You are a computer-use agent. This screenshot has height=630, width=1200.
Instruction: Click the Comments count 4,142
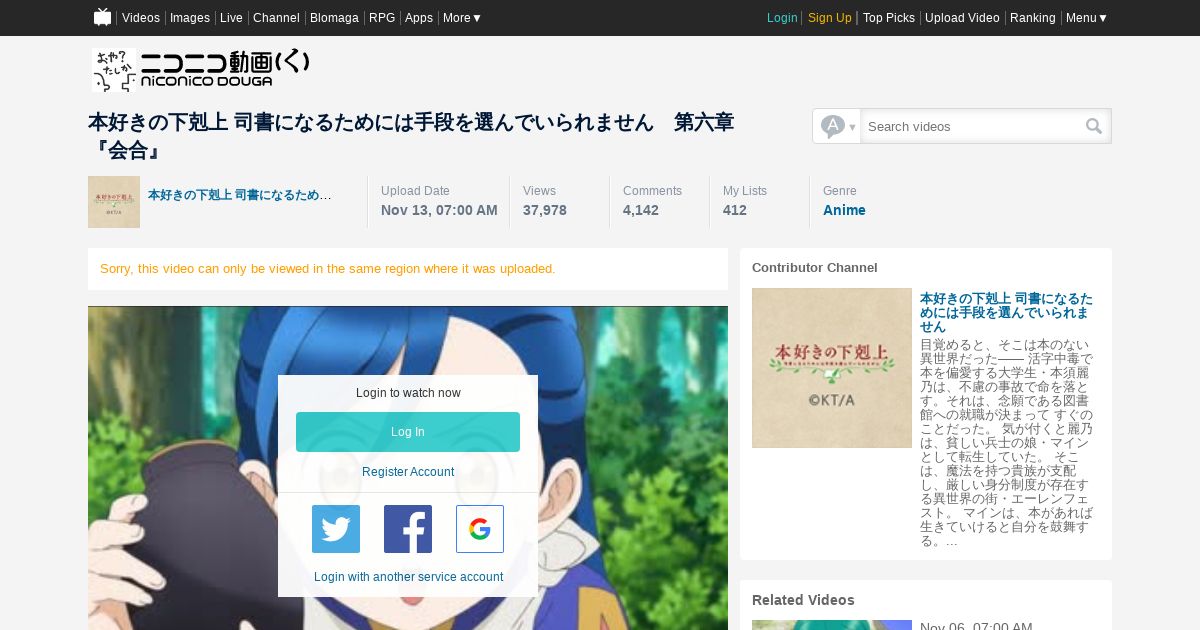pos(641,210)
